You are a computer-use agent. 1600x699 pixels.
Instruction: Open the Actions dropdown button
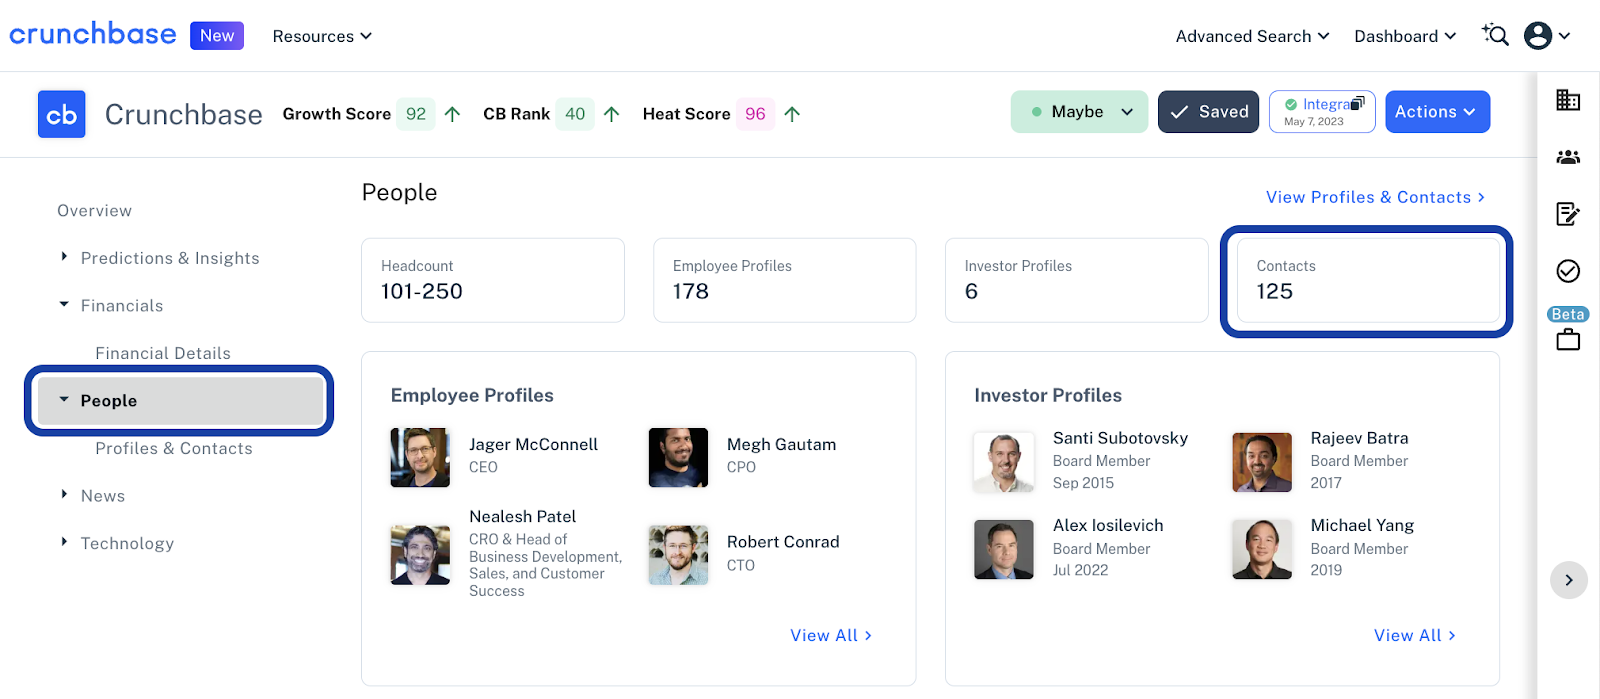pyautogui.click(x=1437, y=112)
